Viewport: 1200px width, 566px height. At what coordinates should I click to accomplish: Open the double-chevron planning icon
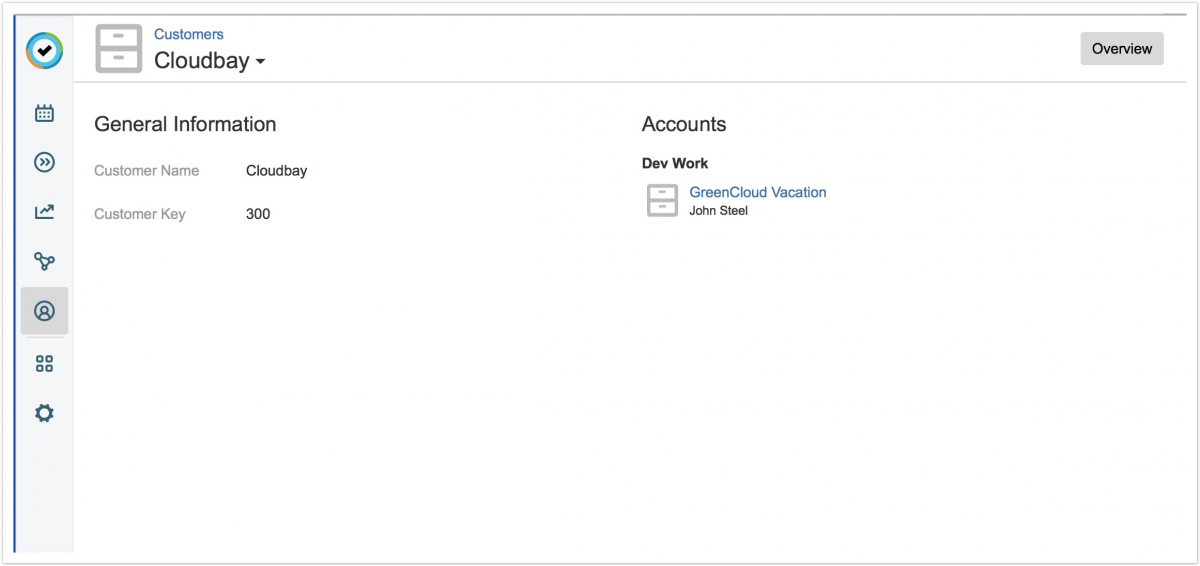coord(44,162)
